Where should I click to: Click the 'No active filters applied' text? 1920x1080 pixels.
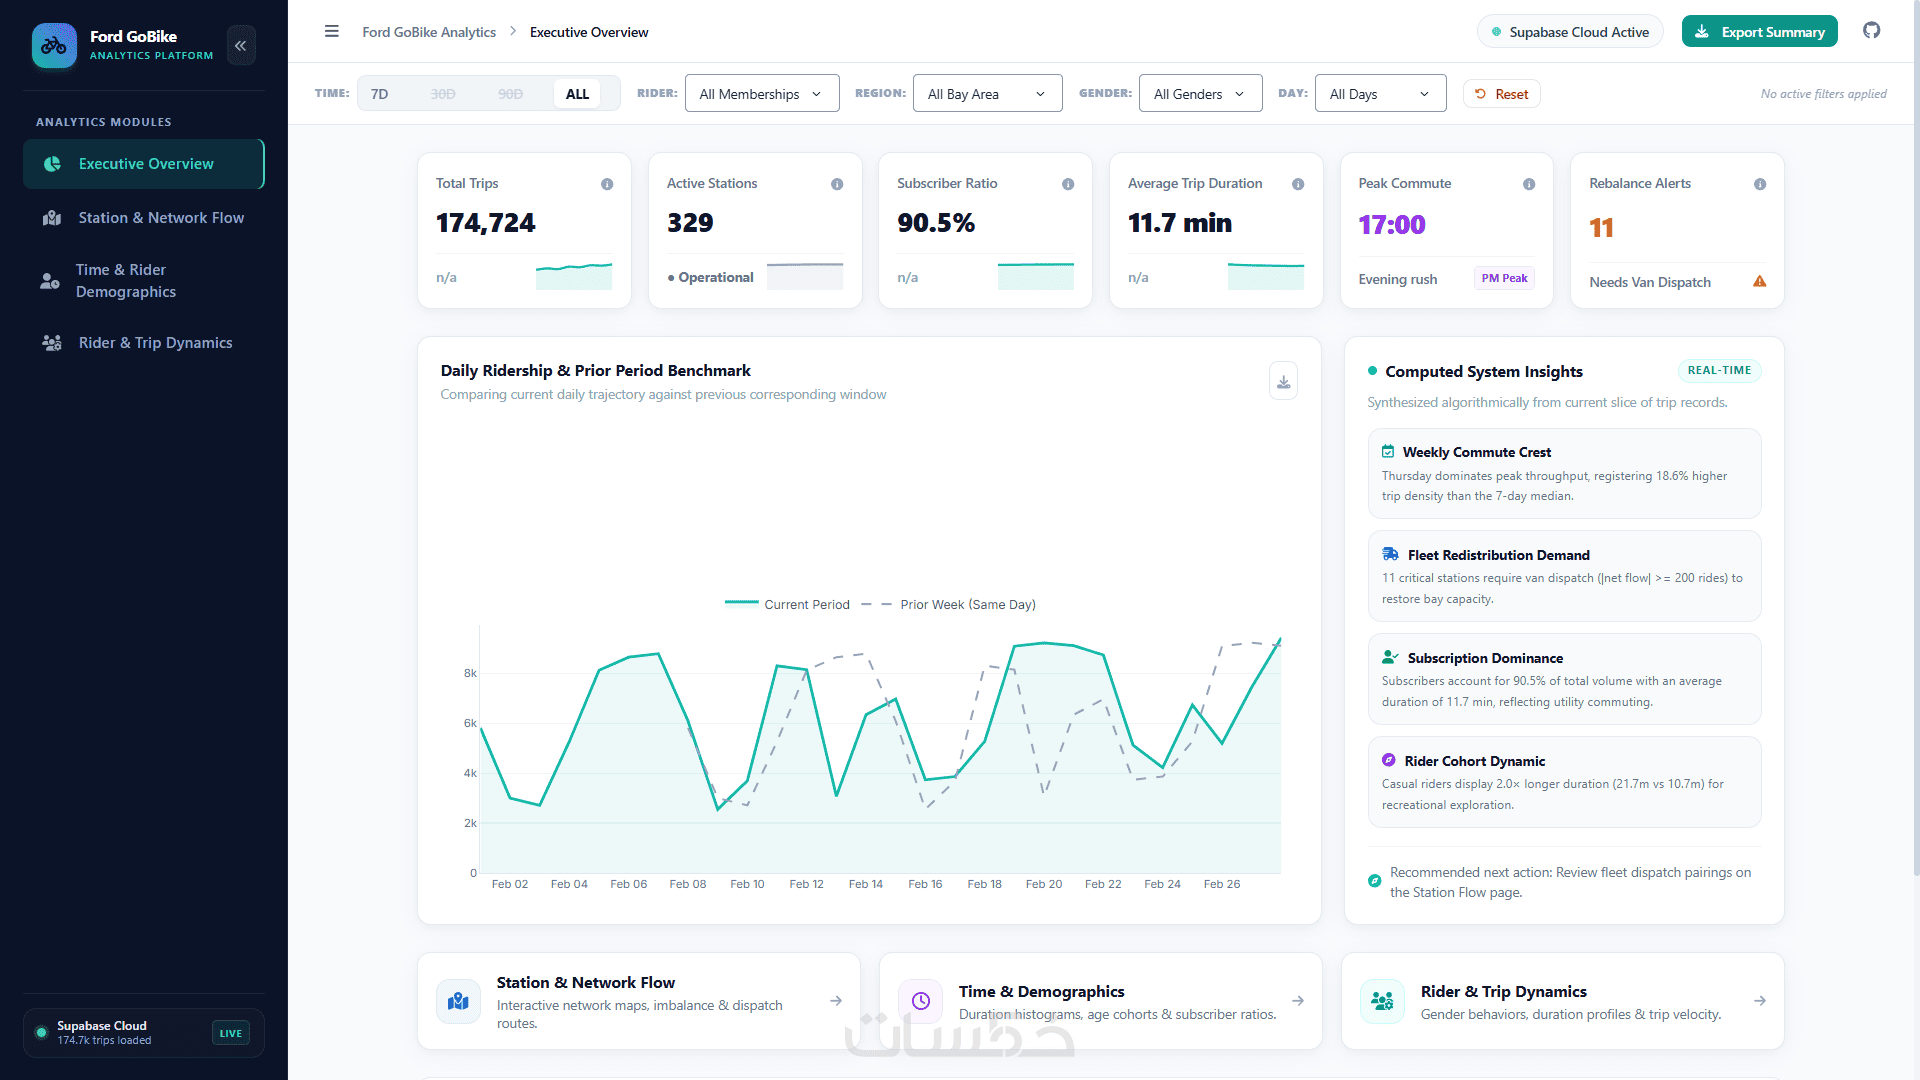1824,94
